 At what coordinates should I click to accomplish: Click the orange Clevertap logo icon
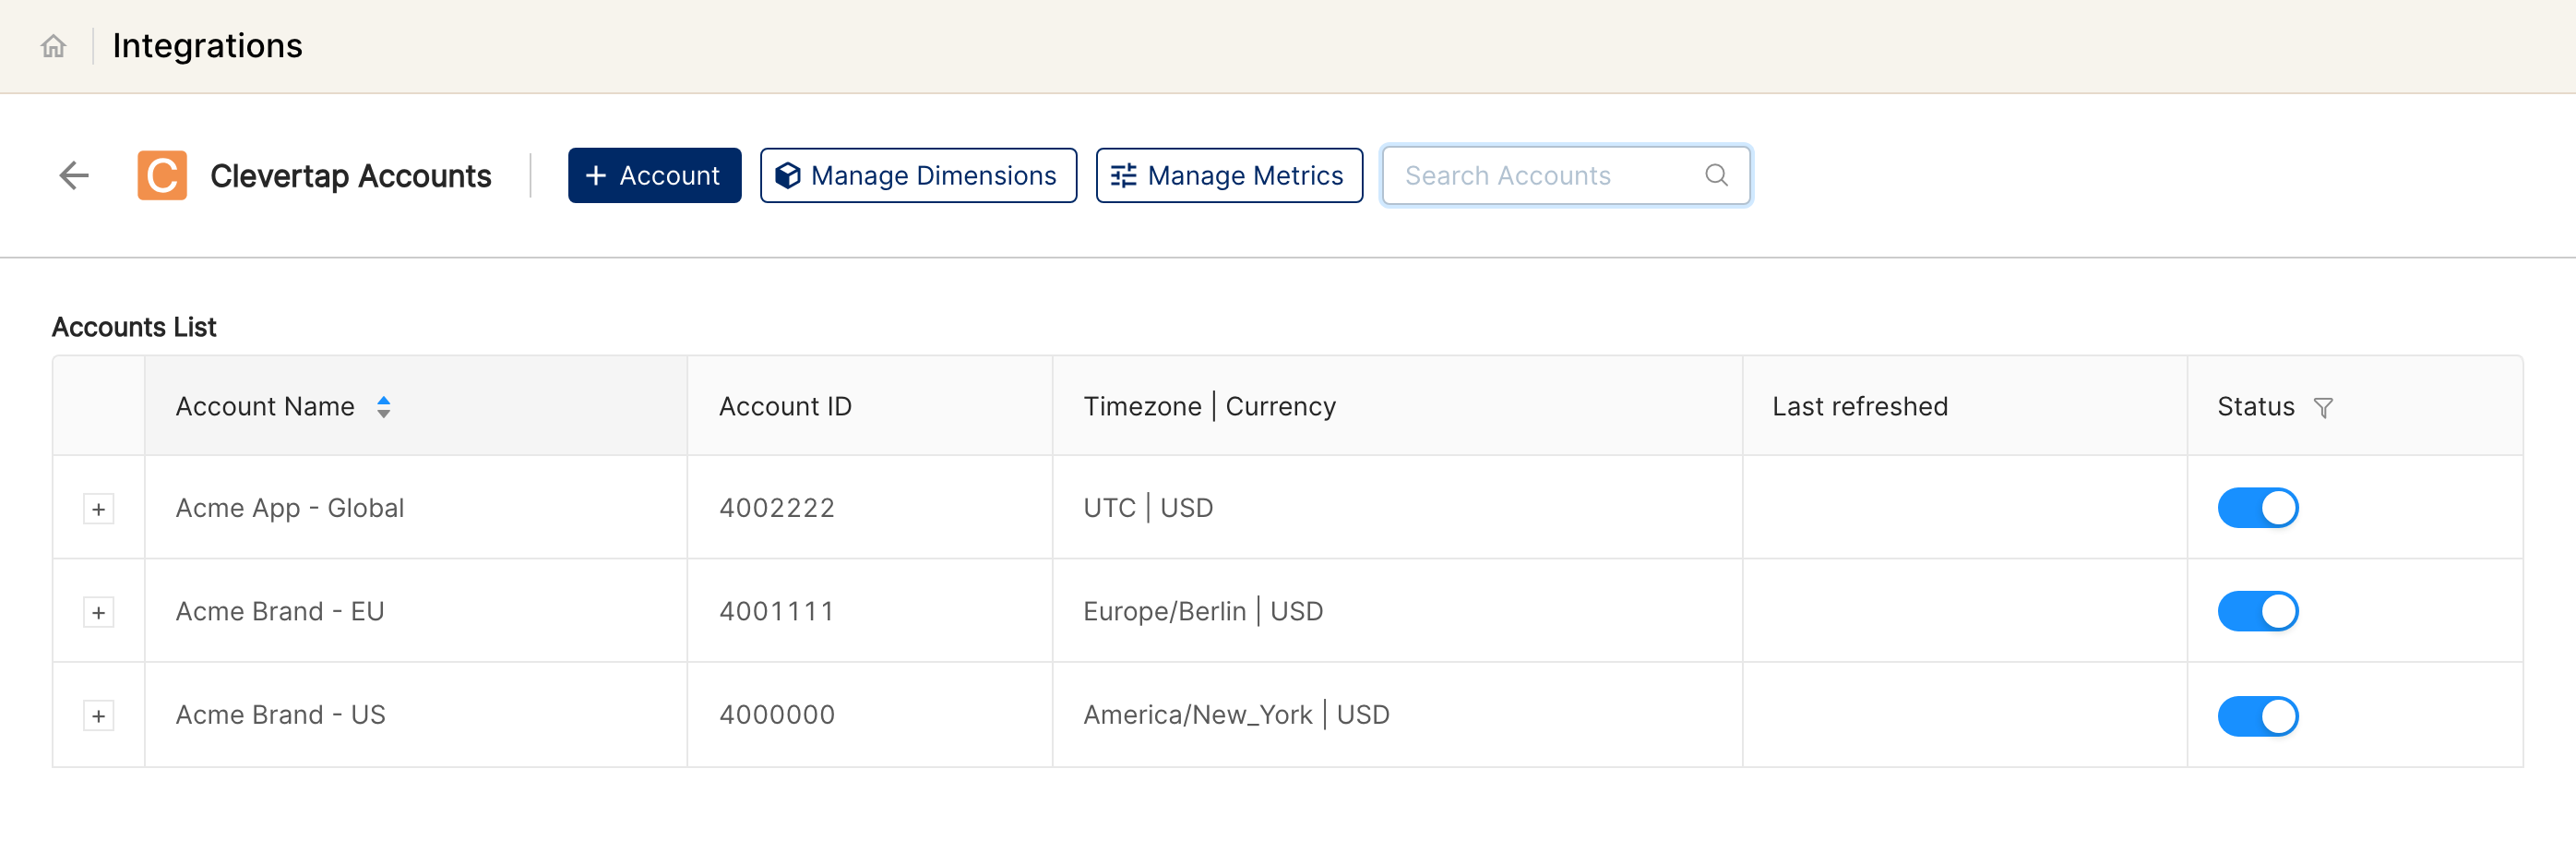pyautogui.click(x=162, y=176)
